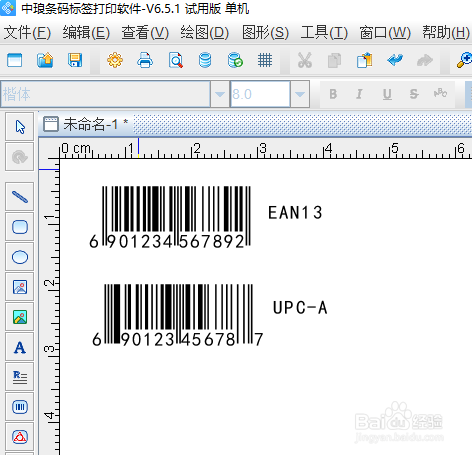Open the 编辑(E) menu
This screenshot has height=455, width=472.
click(86, 33)
